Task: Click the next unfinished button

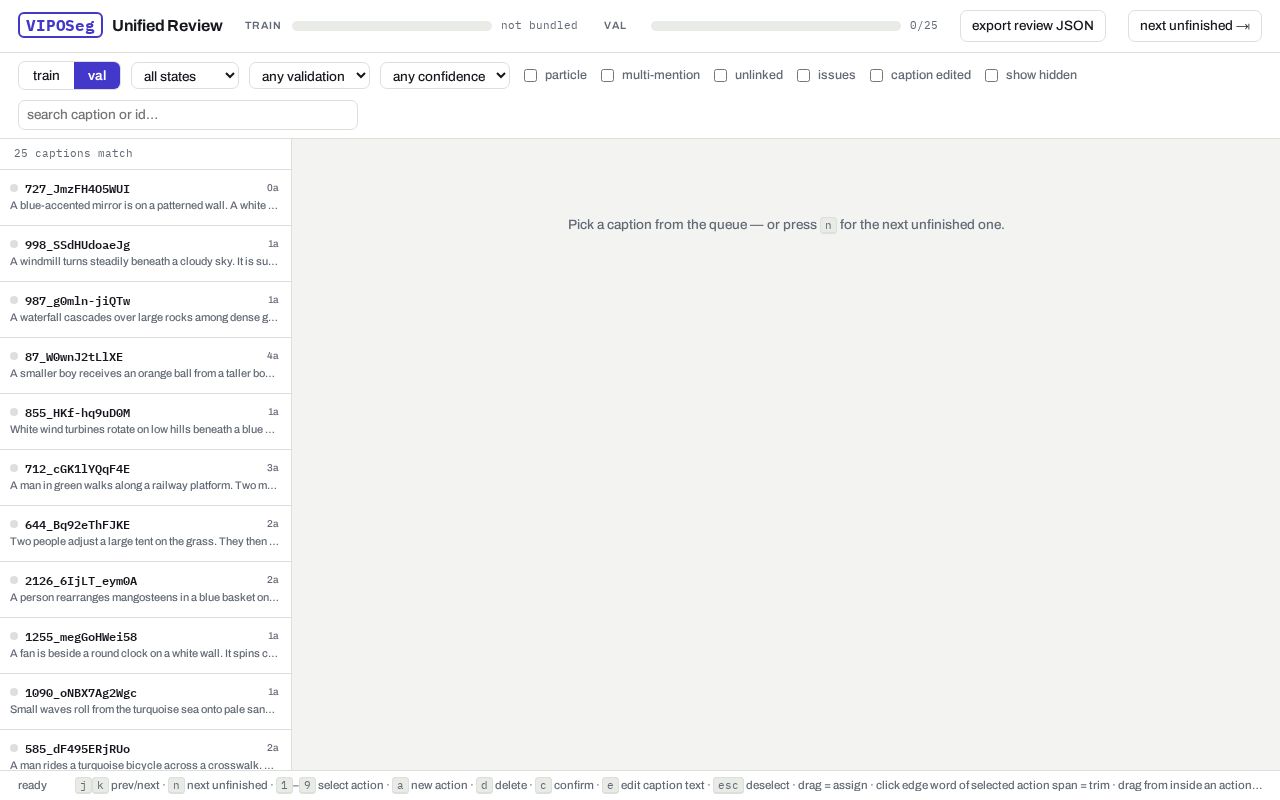Action: (x=1195, y=26)
